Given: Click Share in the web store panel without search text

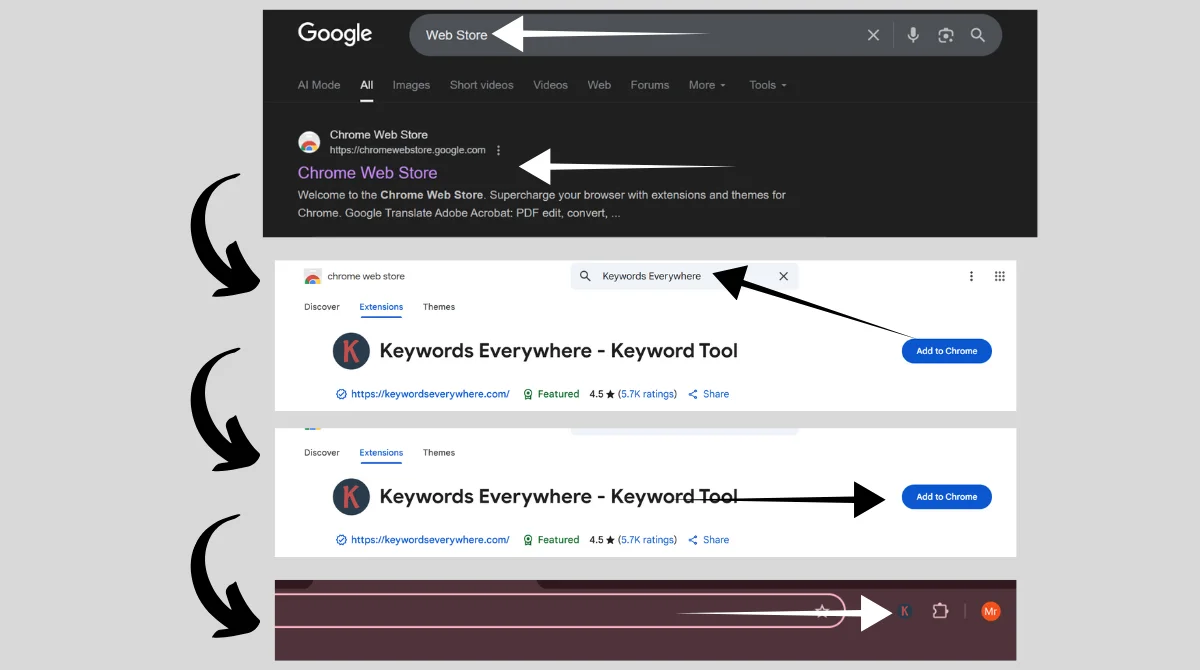Looking at the screenshot, I should coord(709,540).
